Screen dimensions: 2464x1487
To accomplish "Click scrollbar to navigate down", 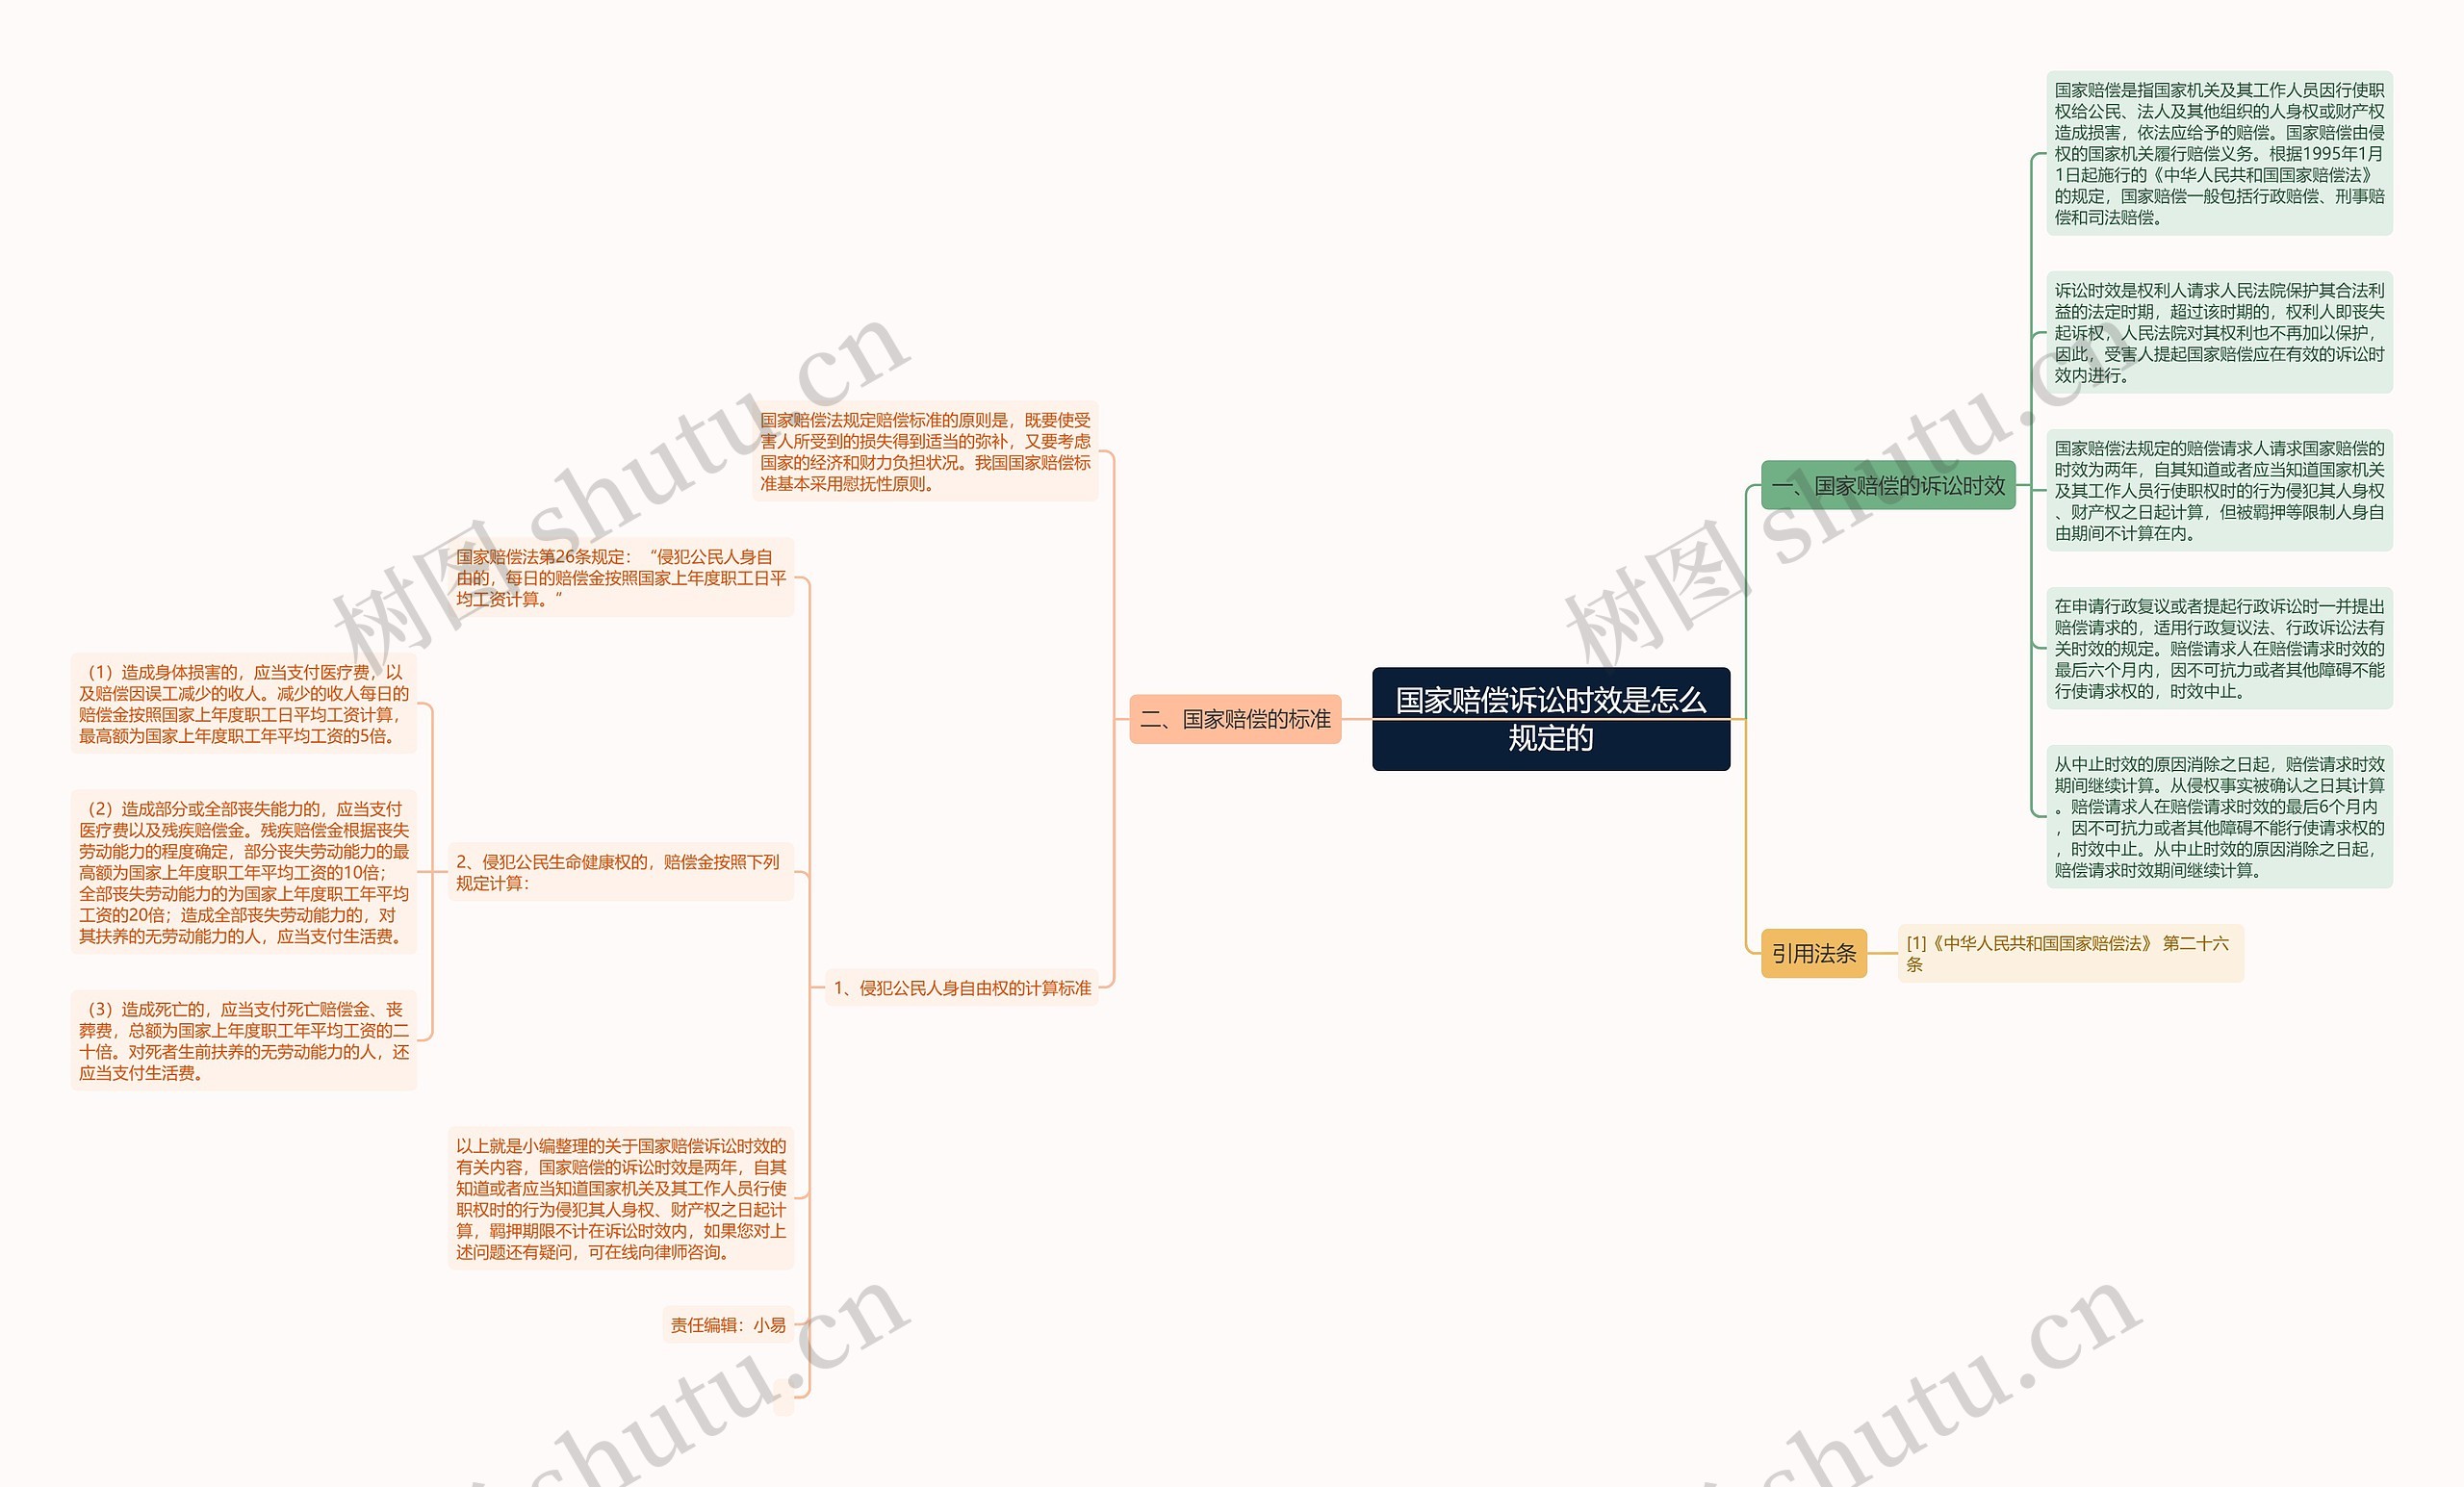I will coord(2455,743).
